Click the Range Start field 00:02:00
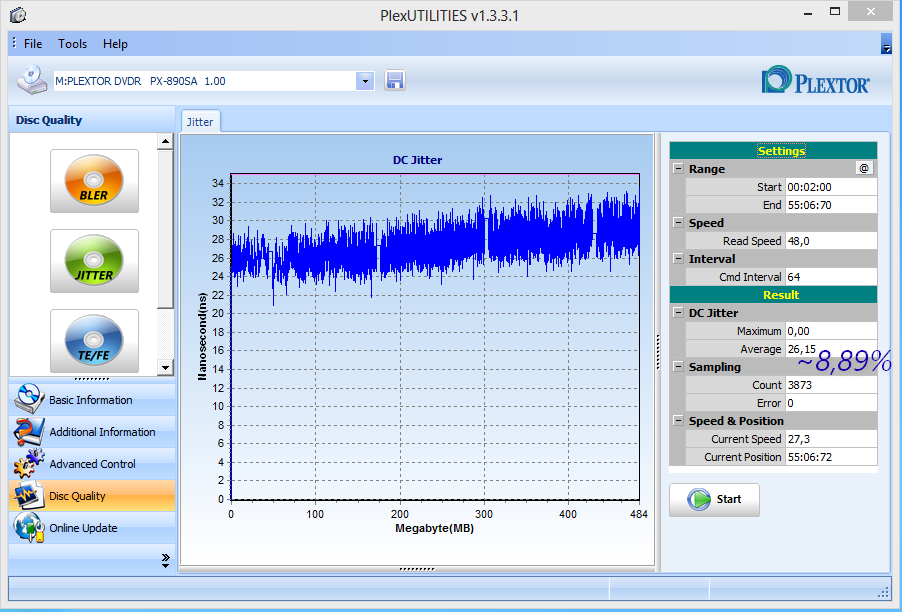 831,186
